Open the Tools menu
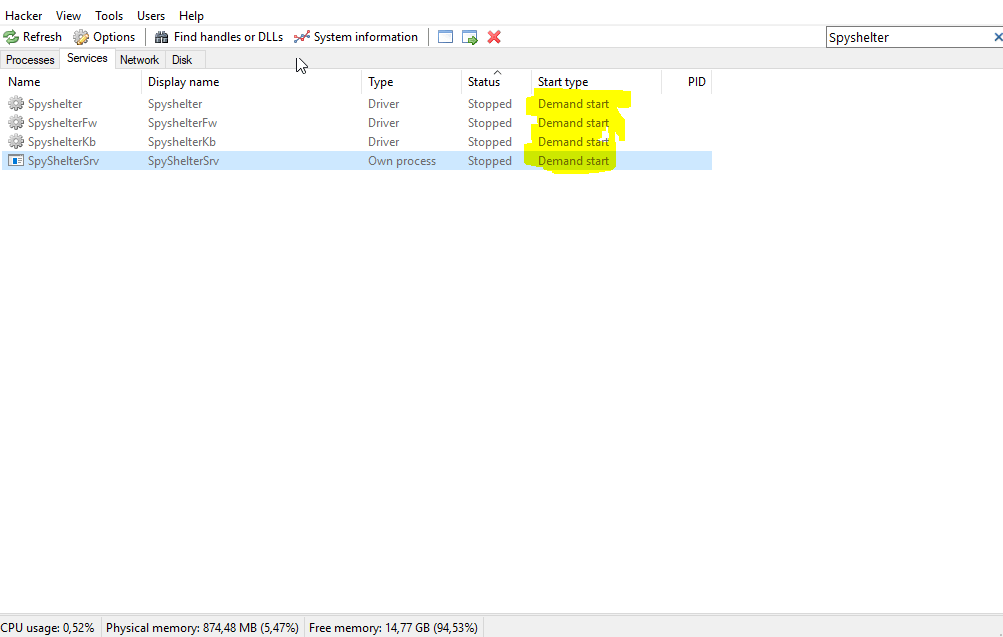This screenshot has height=637, width=1003. (109, 15)
